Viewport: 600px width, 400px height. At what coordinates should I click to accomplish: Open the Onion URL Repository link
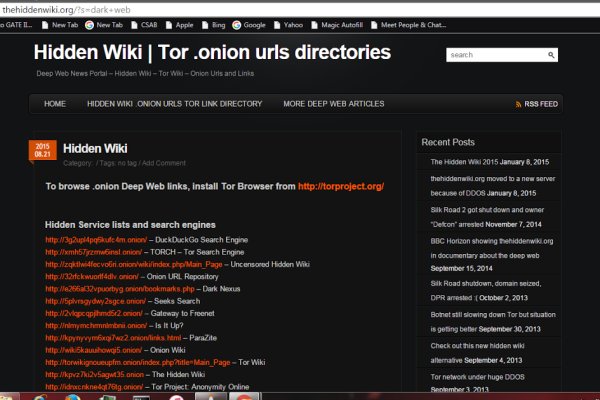92,277
